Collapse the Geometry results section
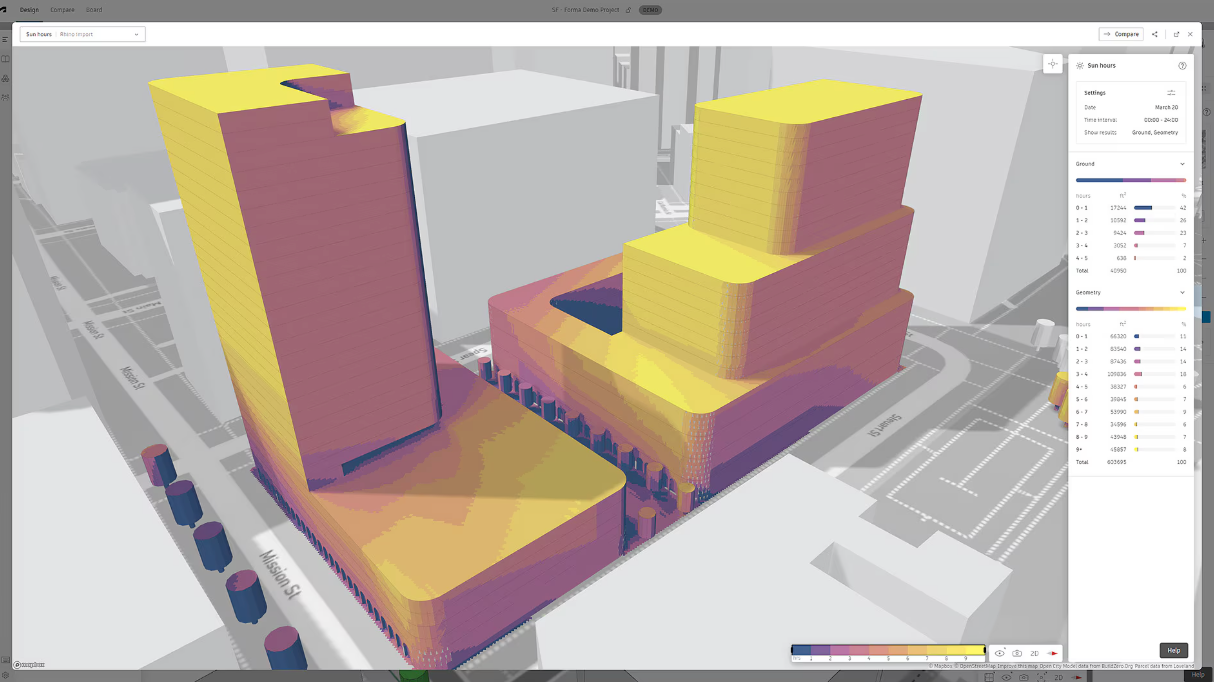This screenshot has height=682, width=1214. pyautogui.click(x=1182, y=293)
